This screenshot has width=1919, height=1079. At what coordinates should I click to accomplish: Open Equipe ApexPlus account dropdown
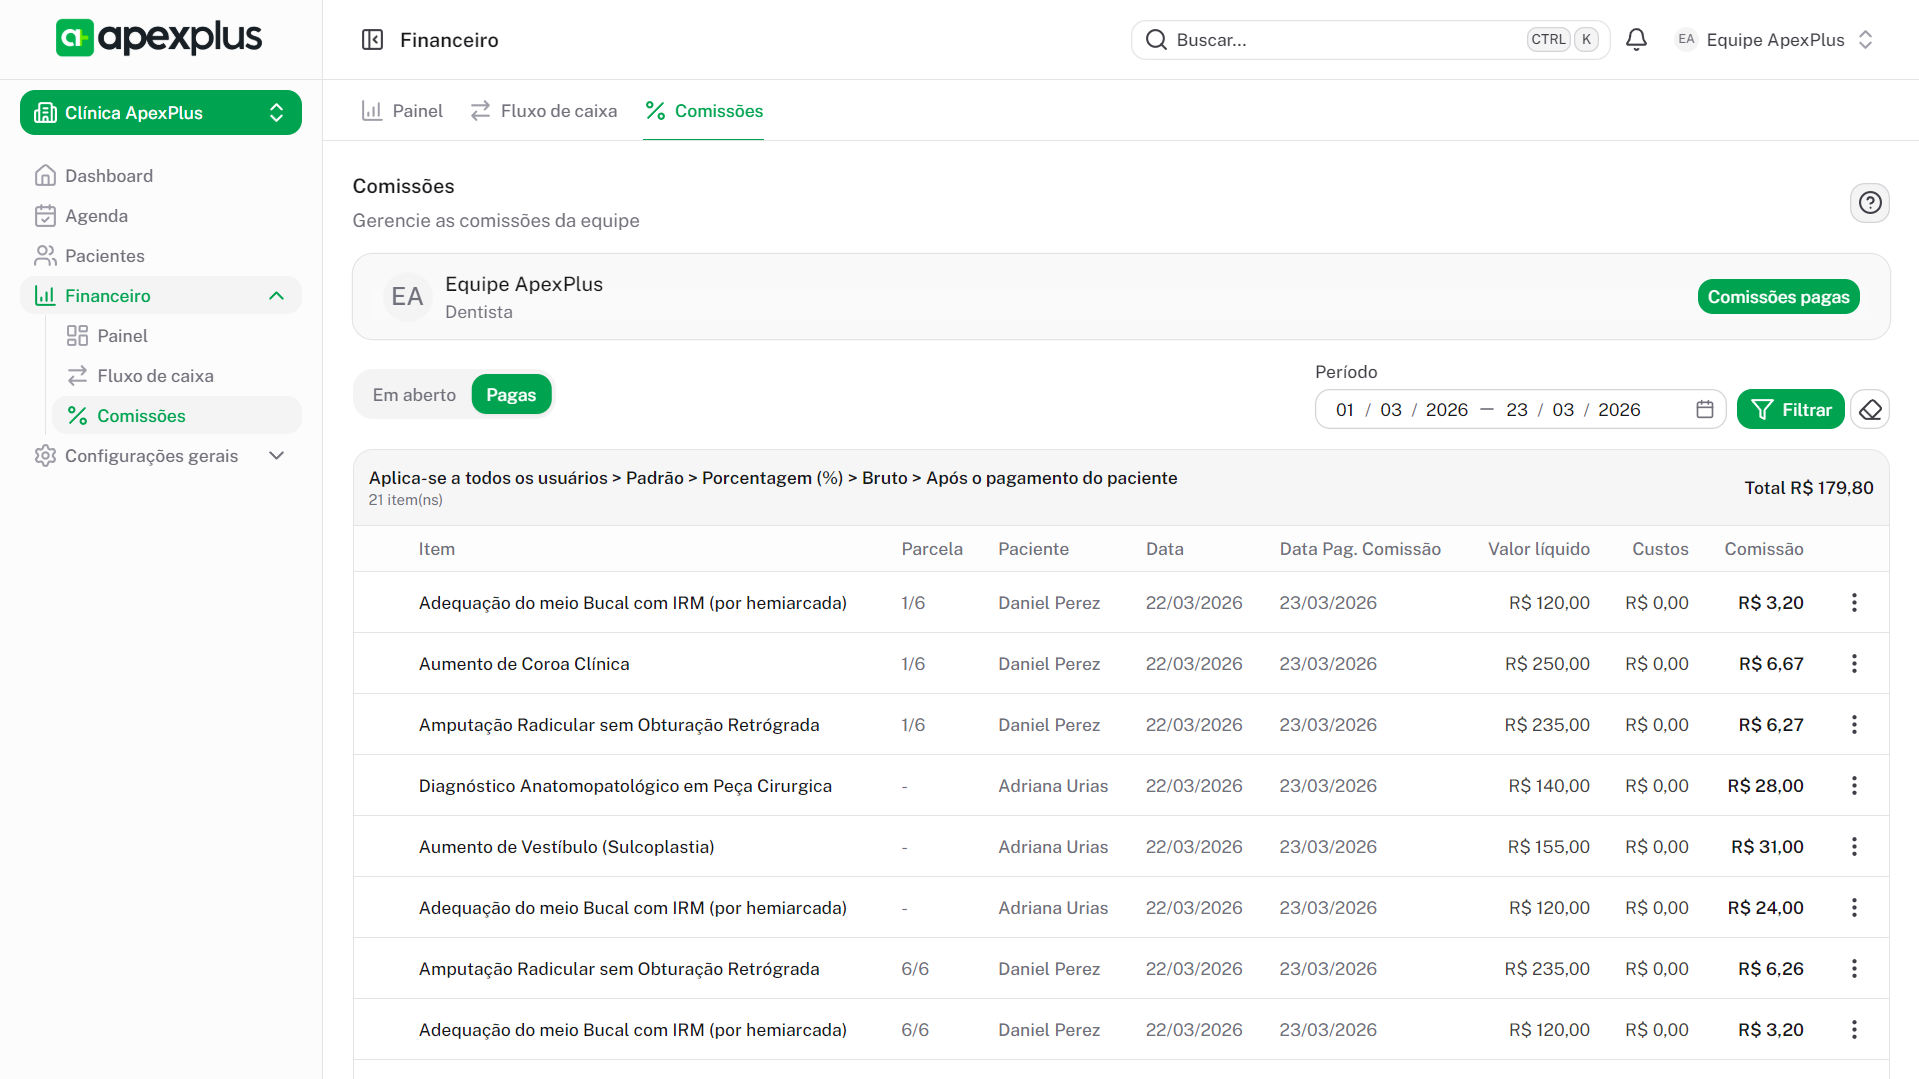(1774, 40)
